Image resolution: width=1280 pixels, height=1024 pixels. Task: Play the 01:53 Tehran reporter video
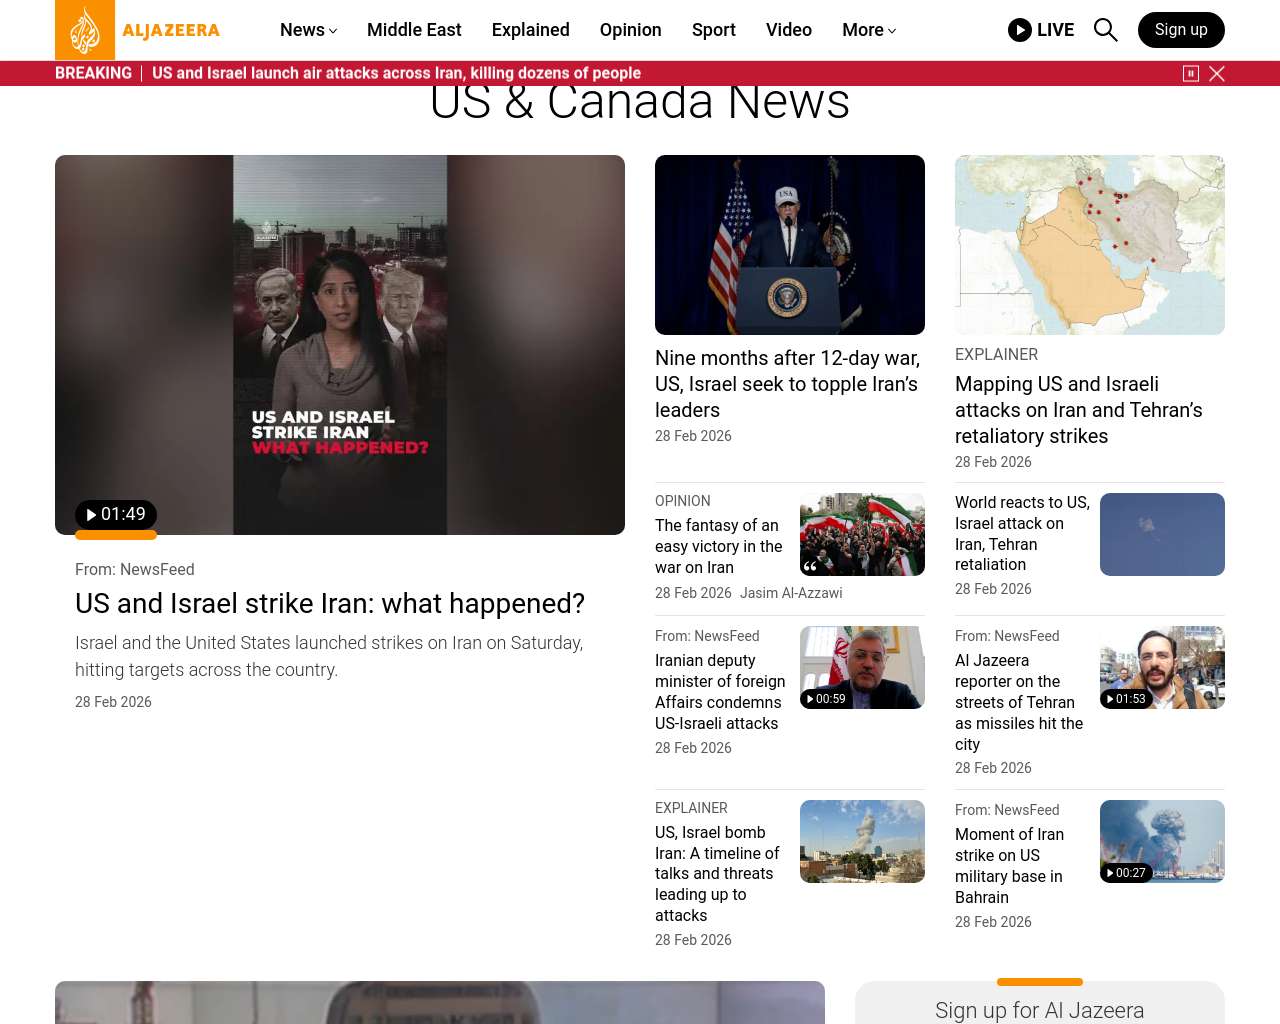1126,699
